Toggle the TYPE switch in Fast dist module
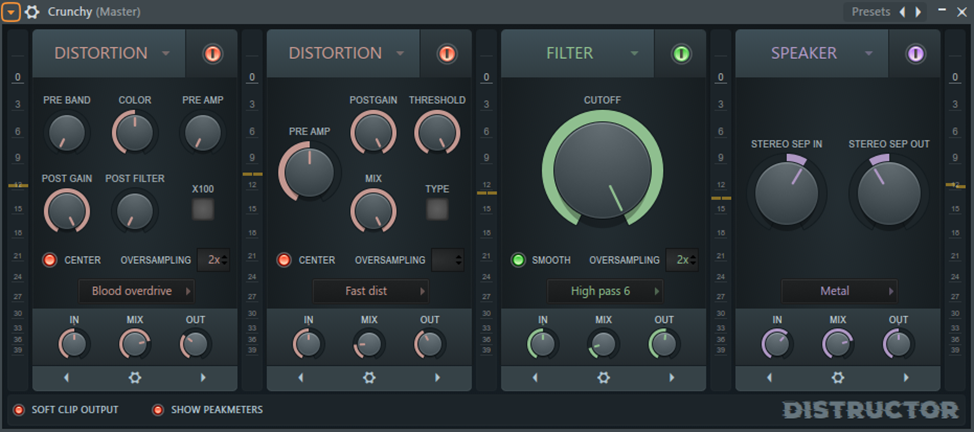This screenshot has width=974, height=432. [x=437, y=209]
